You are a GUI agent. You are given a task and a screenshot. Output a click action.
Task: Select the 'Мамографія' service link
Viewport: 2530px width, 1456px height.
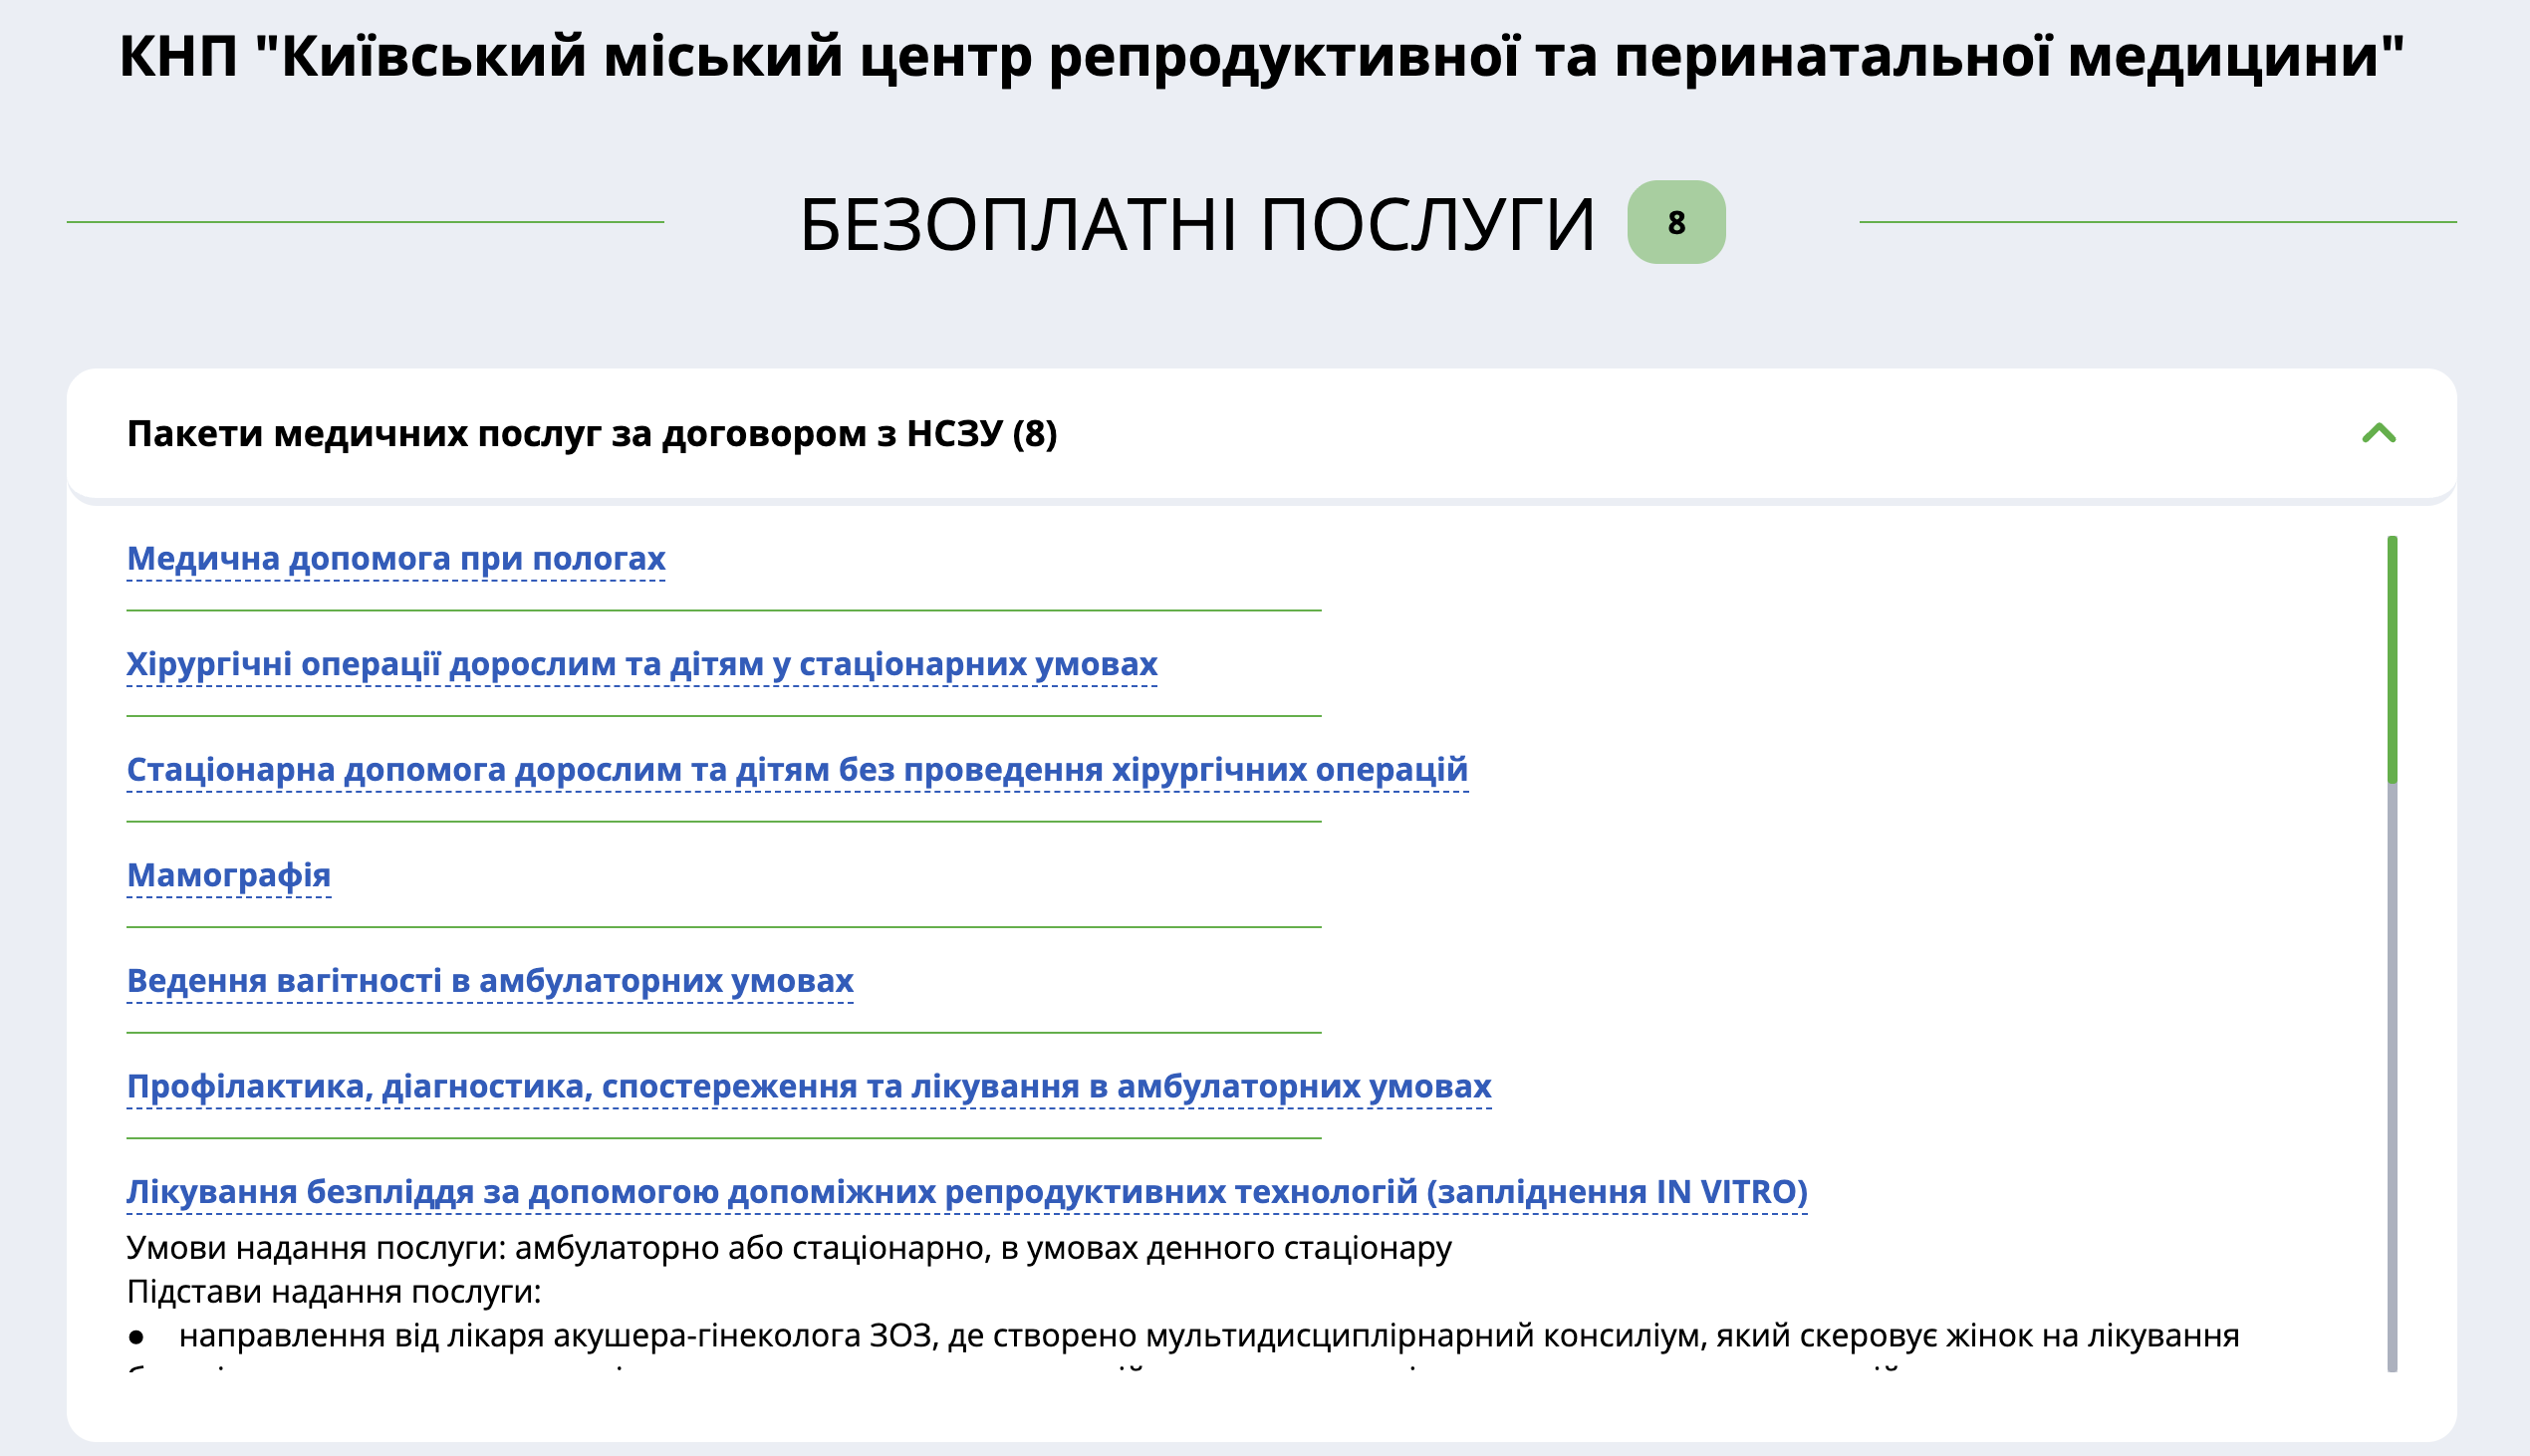pyautogui.click(x=229, y=875)
